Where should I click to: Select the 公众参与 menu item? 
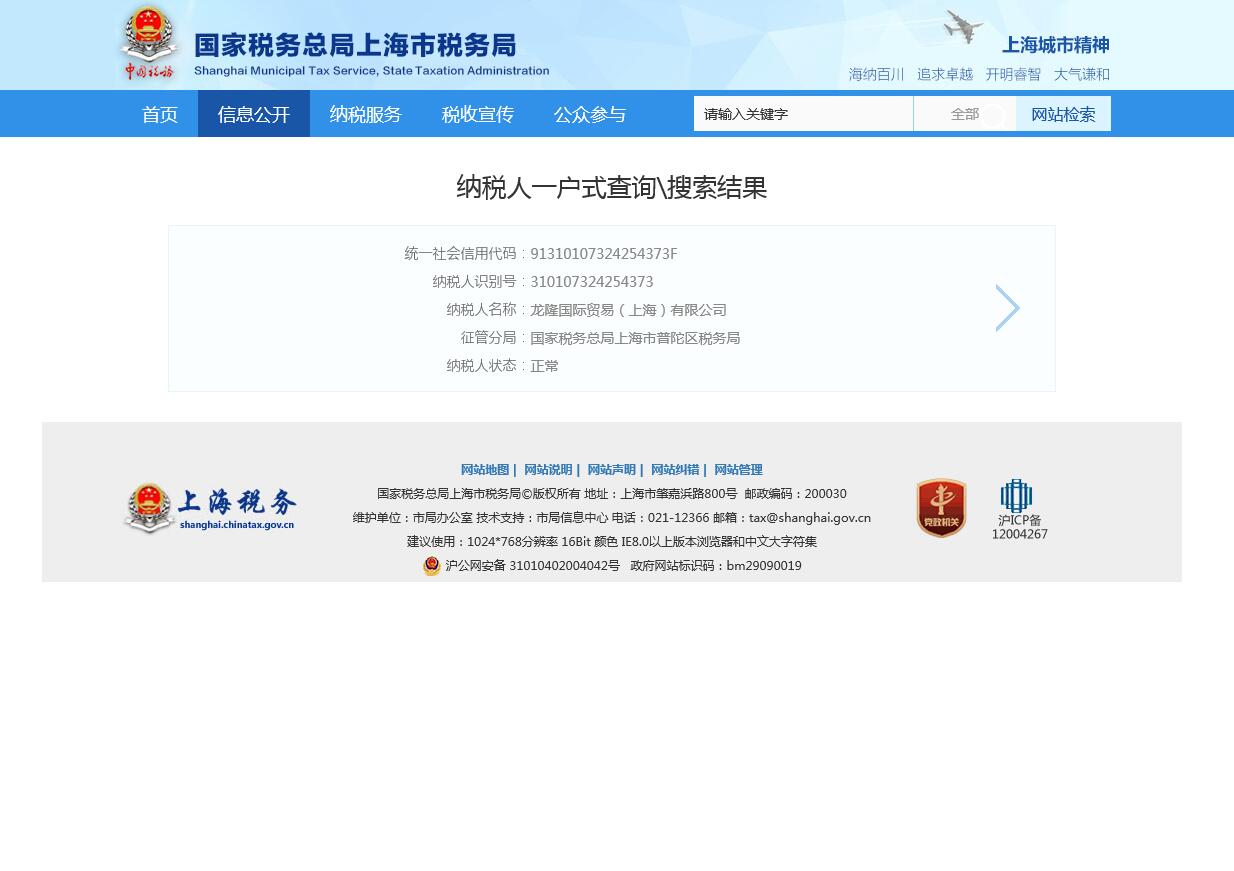(x=590, y=114)
